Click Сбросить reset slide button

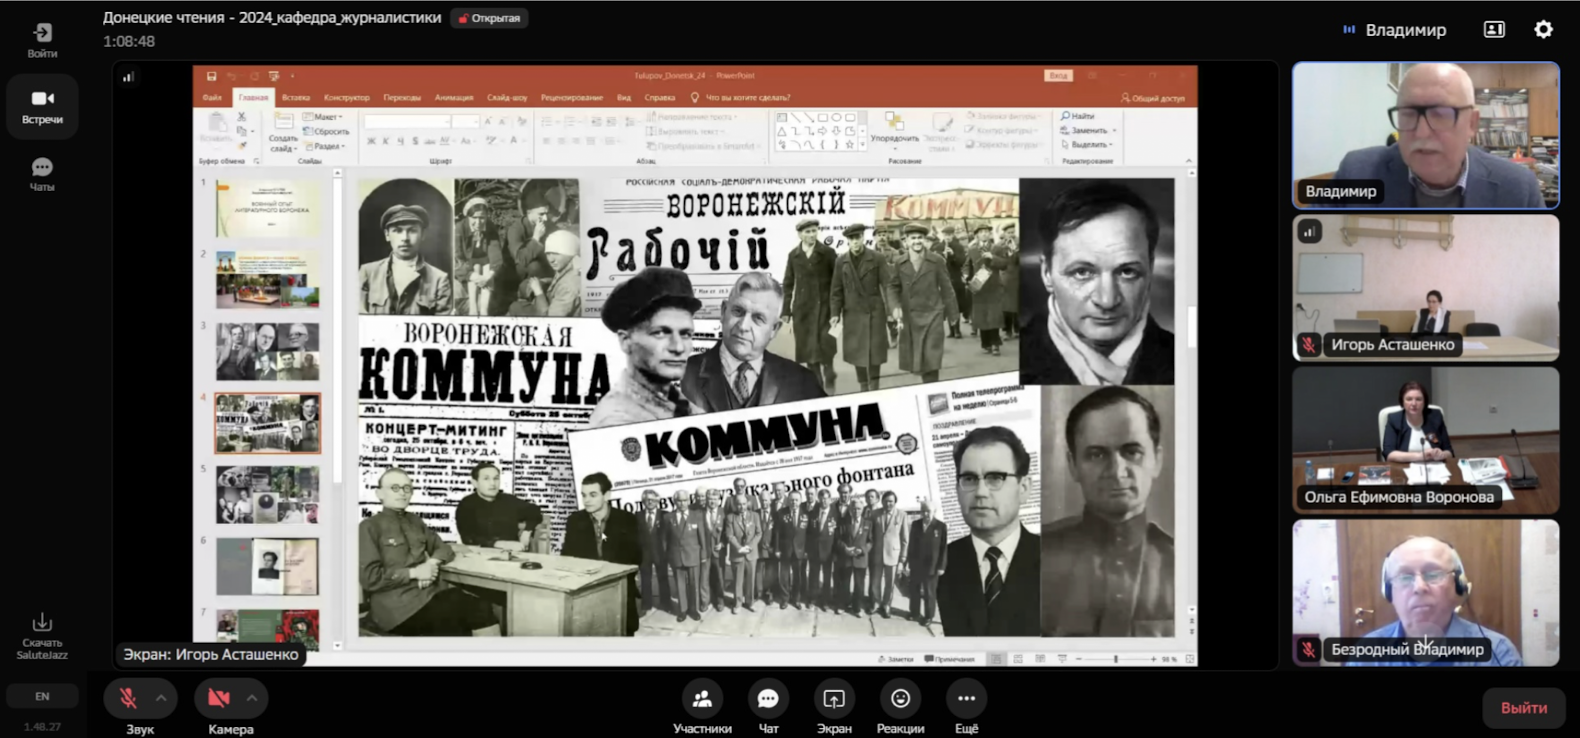coord(327,131)
